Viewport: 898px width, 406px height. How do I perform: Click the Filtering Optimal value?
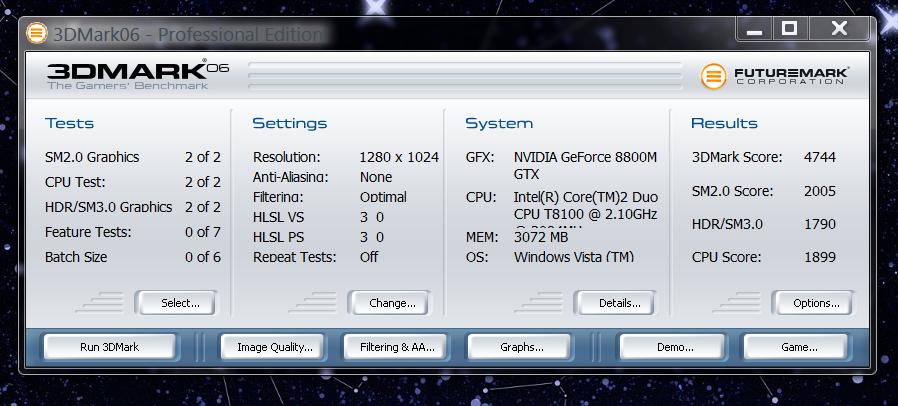(383, 197)
